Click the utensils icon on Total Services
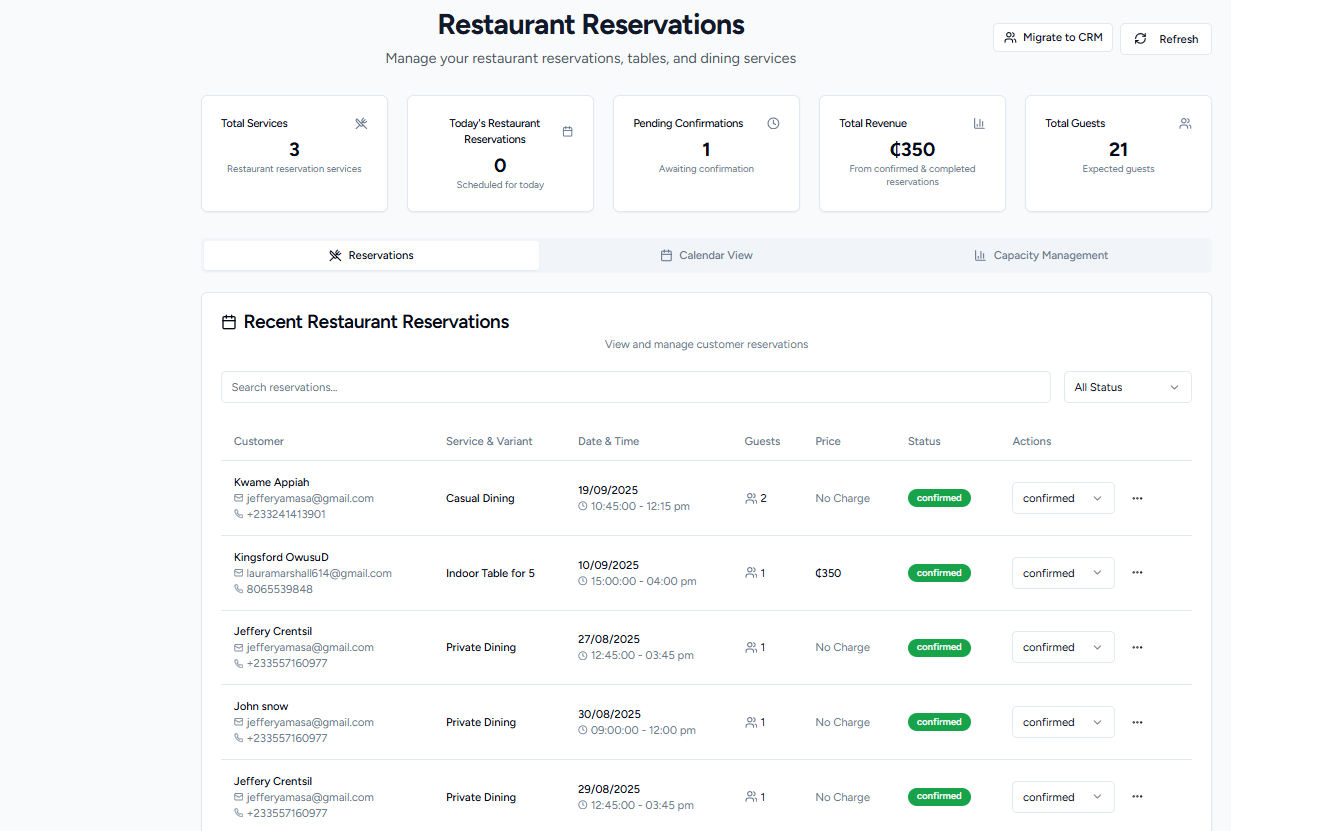The width and height of the screenshot is (1323, 831). [361, 124]
